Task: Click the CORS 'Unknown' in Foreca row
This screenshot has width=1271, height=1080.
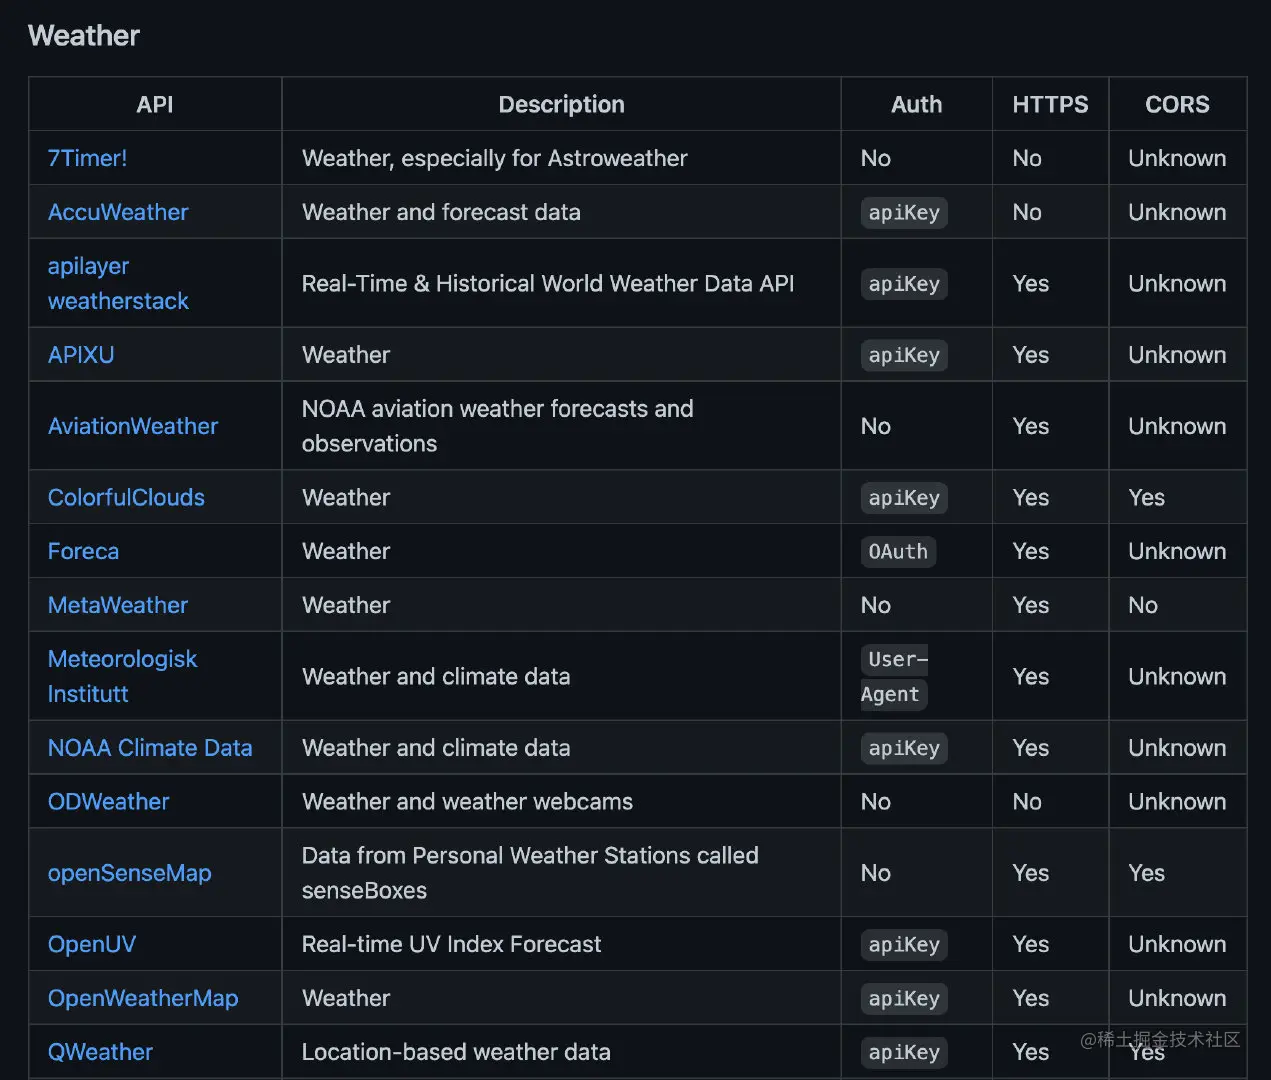Action: 1177,551
